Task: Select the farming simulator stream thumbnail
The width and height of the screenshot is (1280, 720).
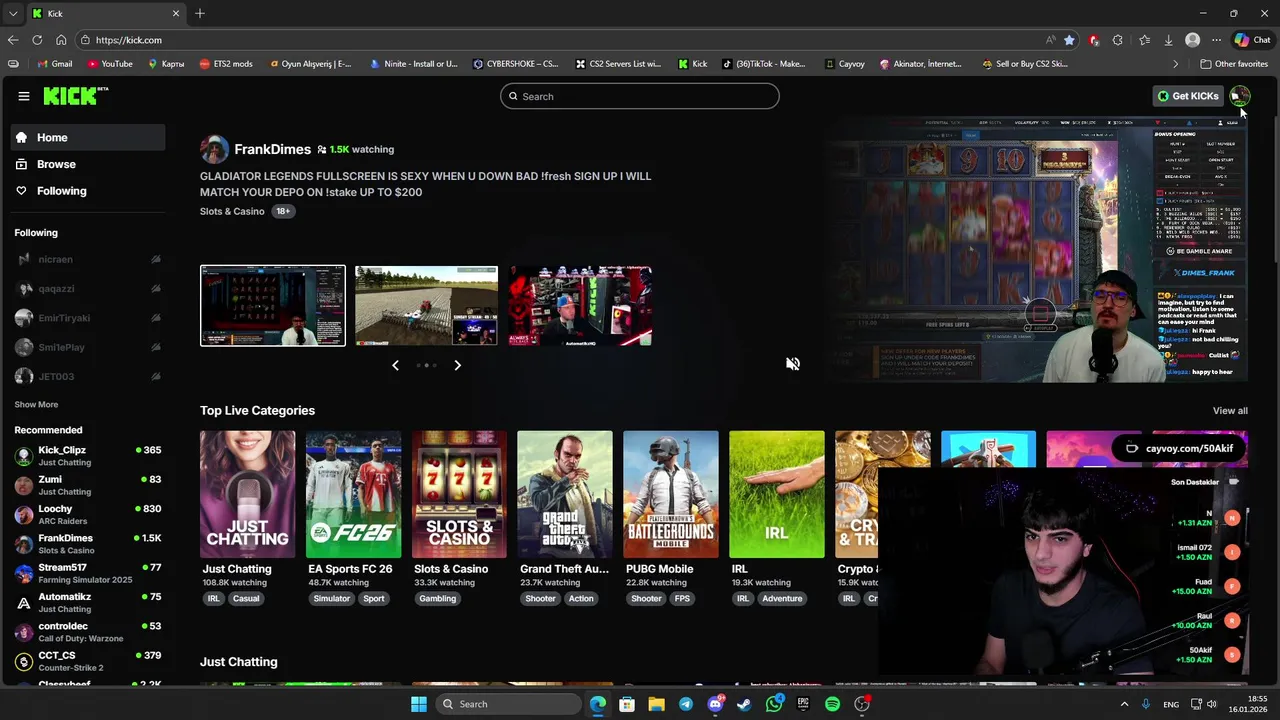Action: click(426, 305)
